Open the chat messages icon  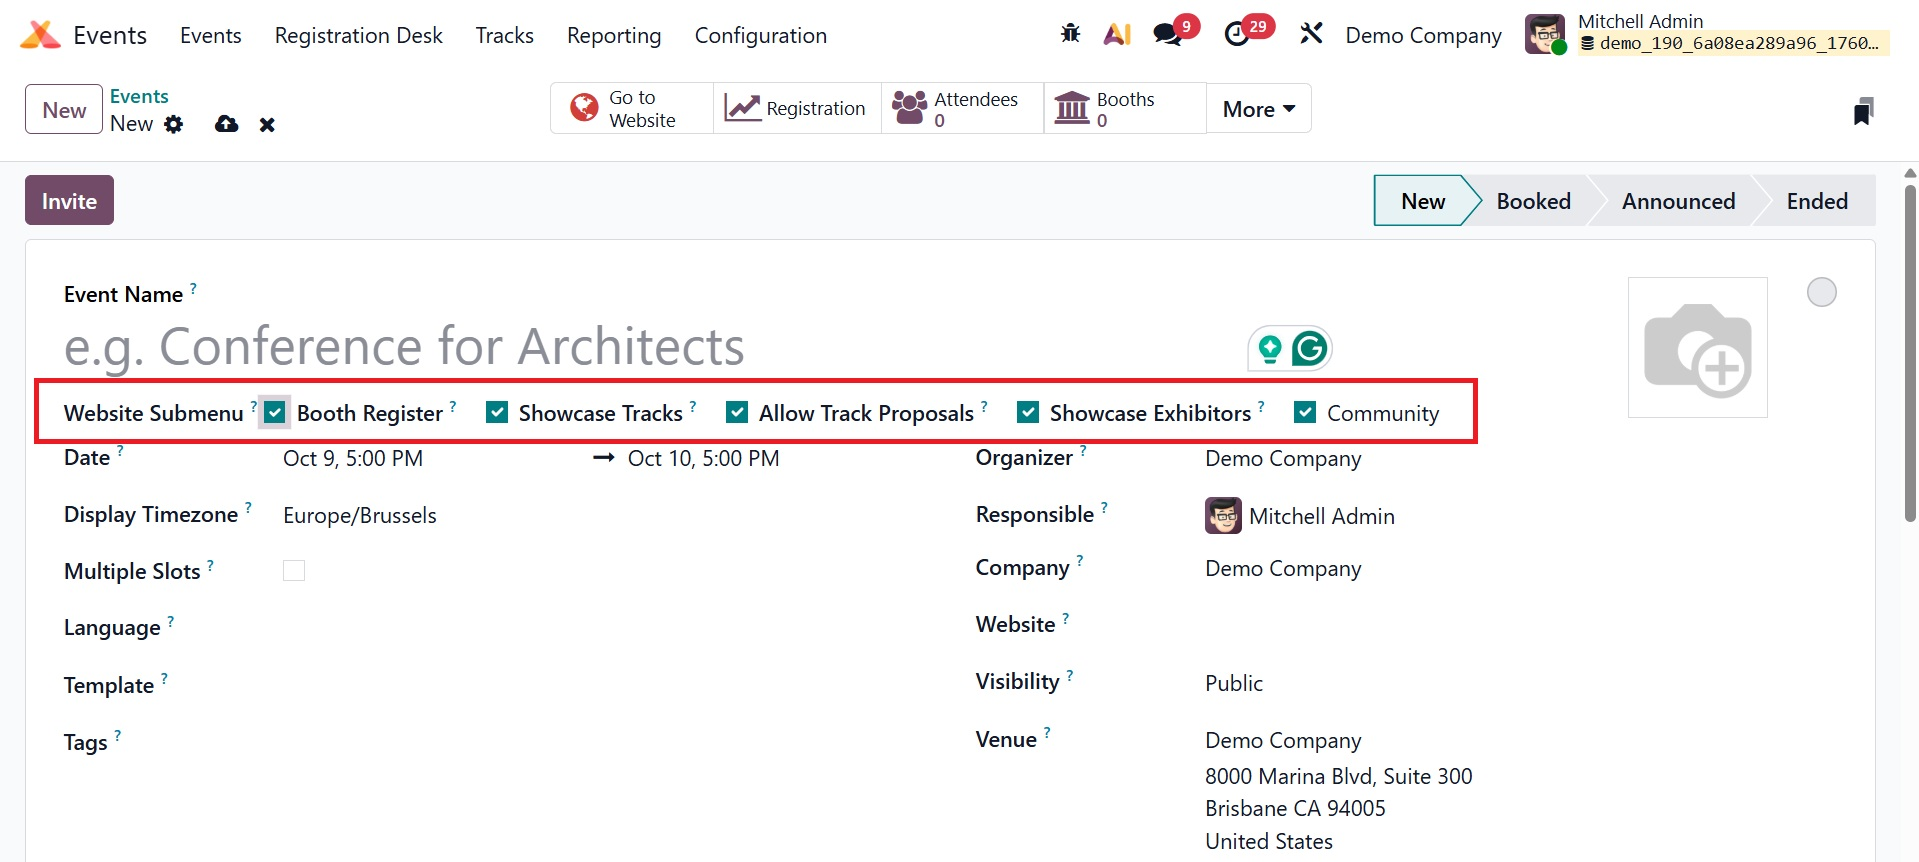(x=1166, y=34)
